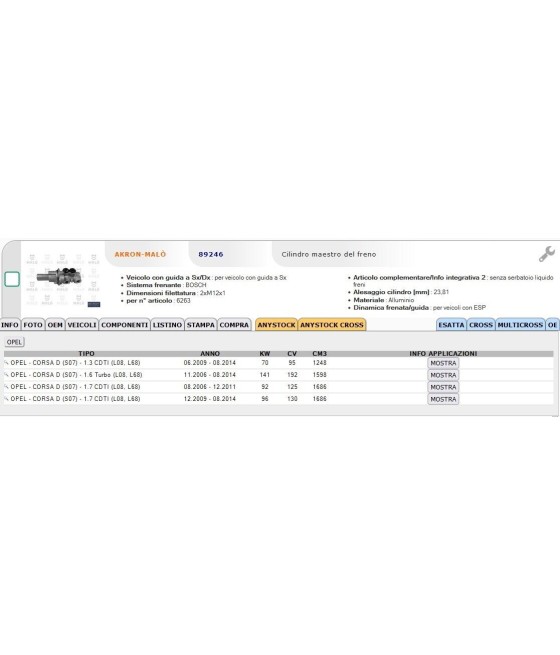Select the VEICOLI tab
The width and height of the screenshot is (560, 655).
point(82,325)
